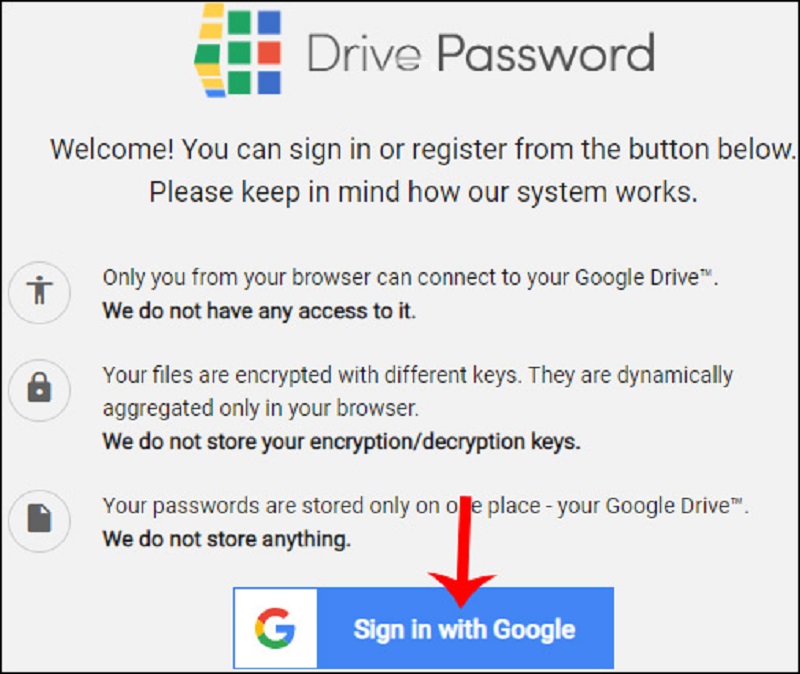Viewport: 800px width, 674px height.
Task: Click Your files are encrypted text line
Action: coord(418,376)
